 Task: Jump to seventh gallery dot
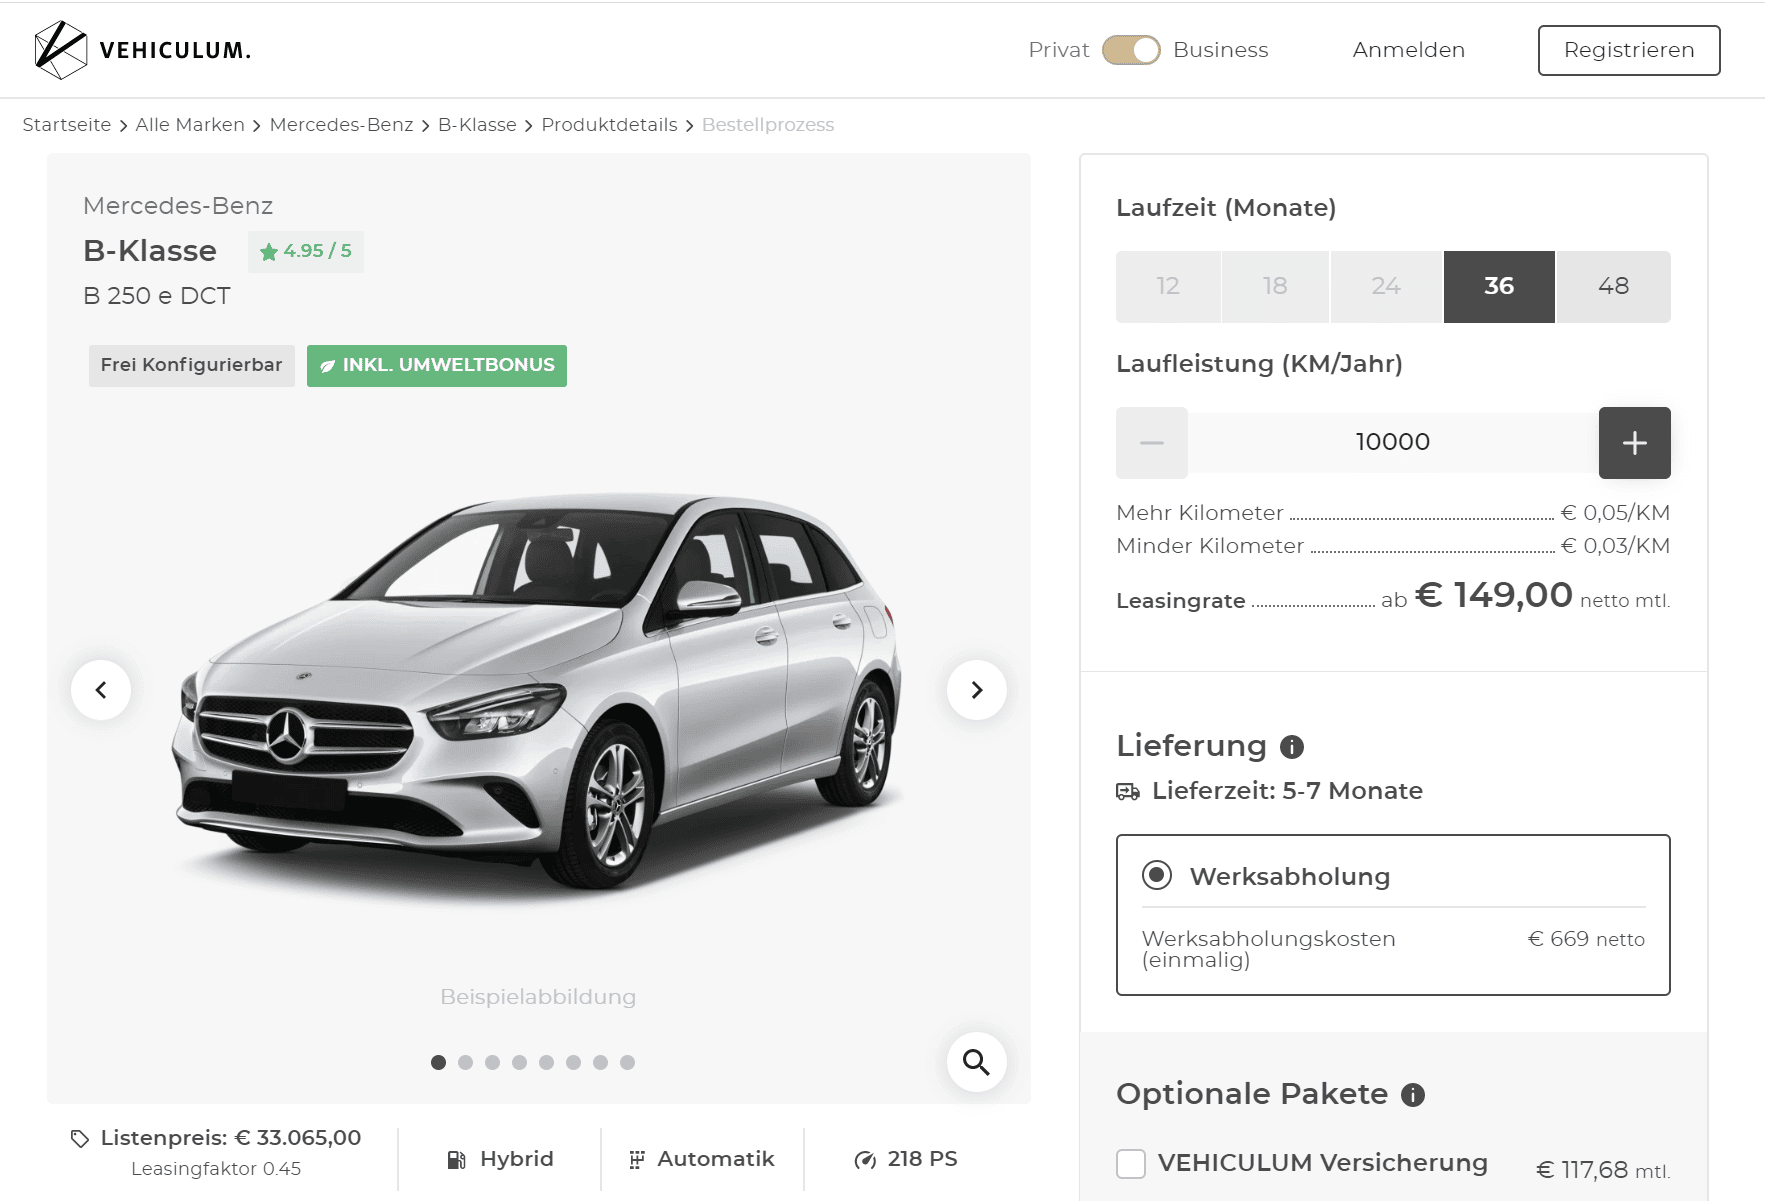pos(600,1062)
